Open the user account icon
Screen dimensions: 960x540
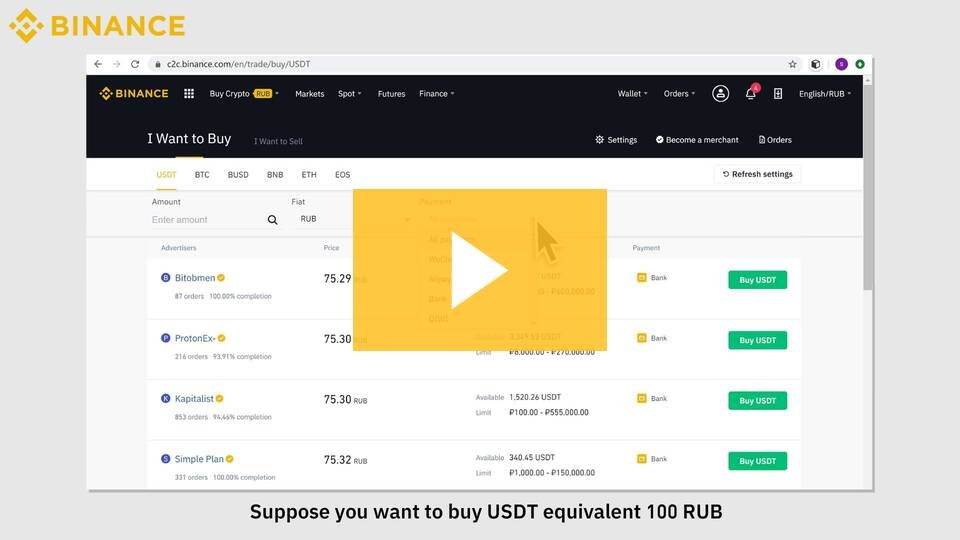tap(720, 94)
